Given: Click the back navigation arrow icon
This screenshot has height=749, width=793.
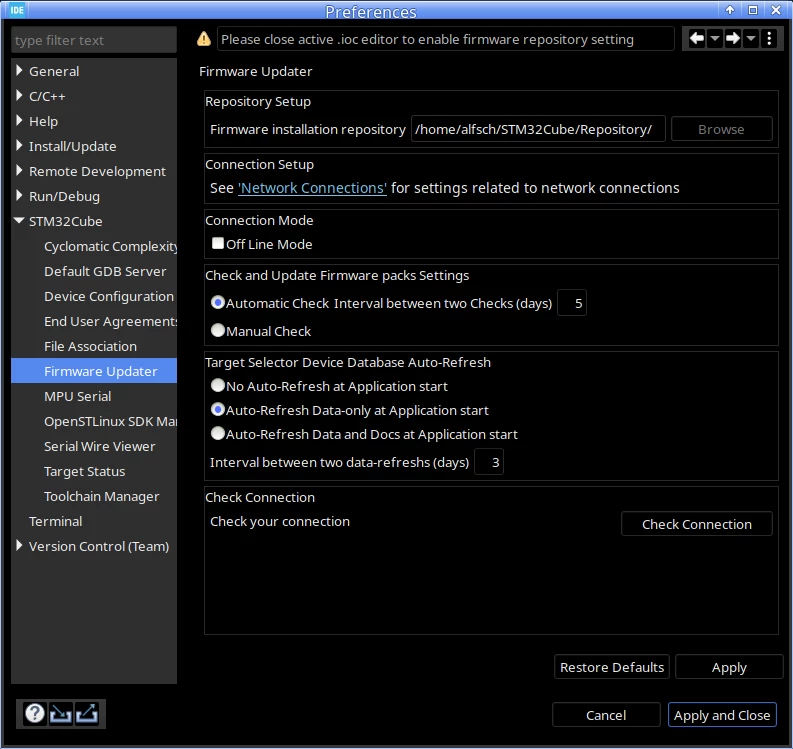Looking at the screenshot, I should coord(696,38).
